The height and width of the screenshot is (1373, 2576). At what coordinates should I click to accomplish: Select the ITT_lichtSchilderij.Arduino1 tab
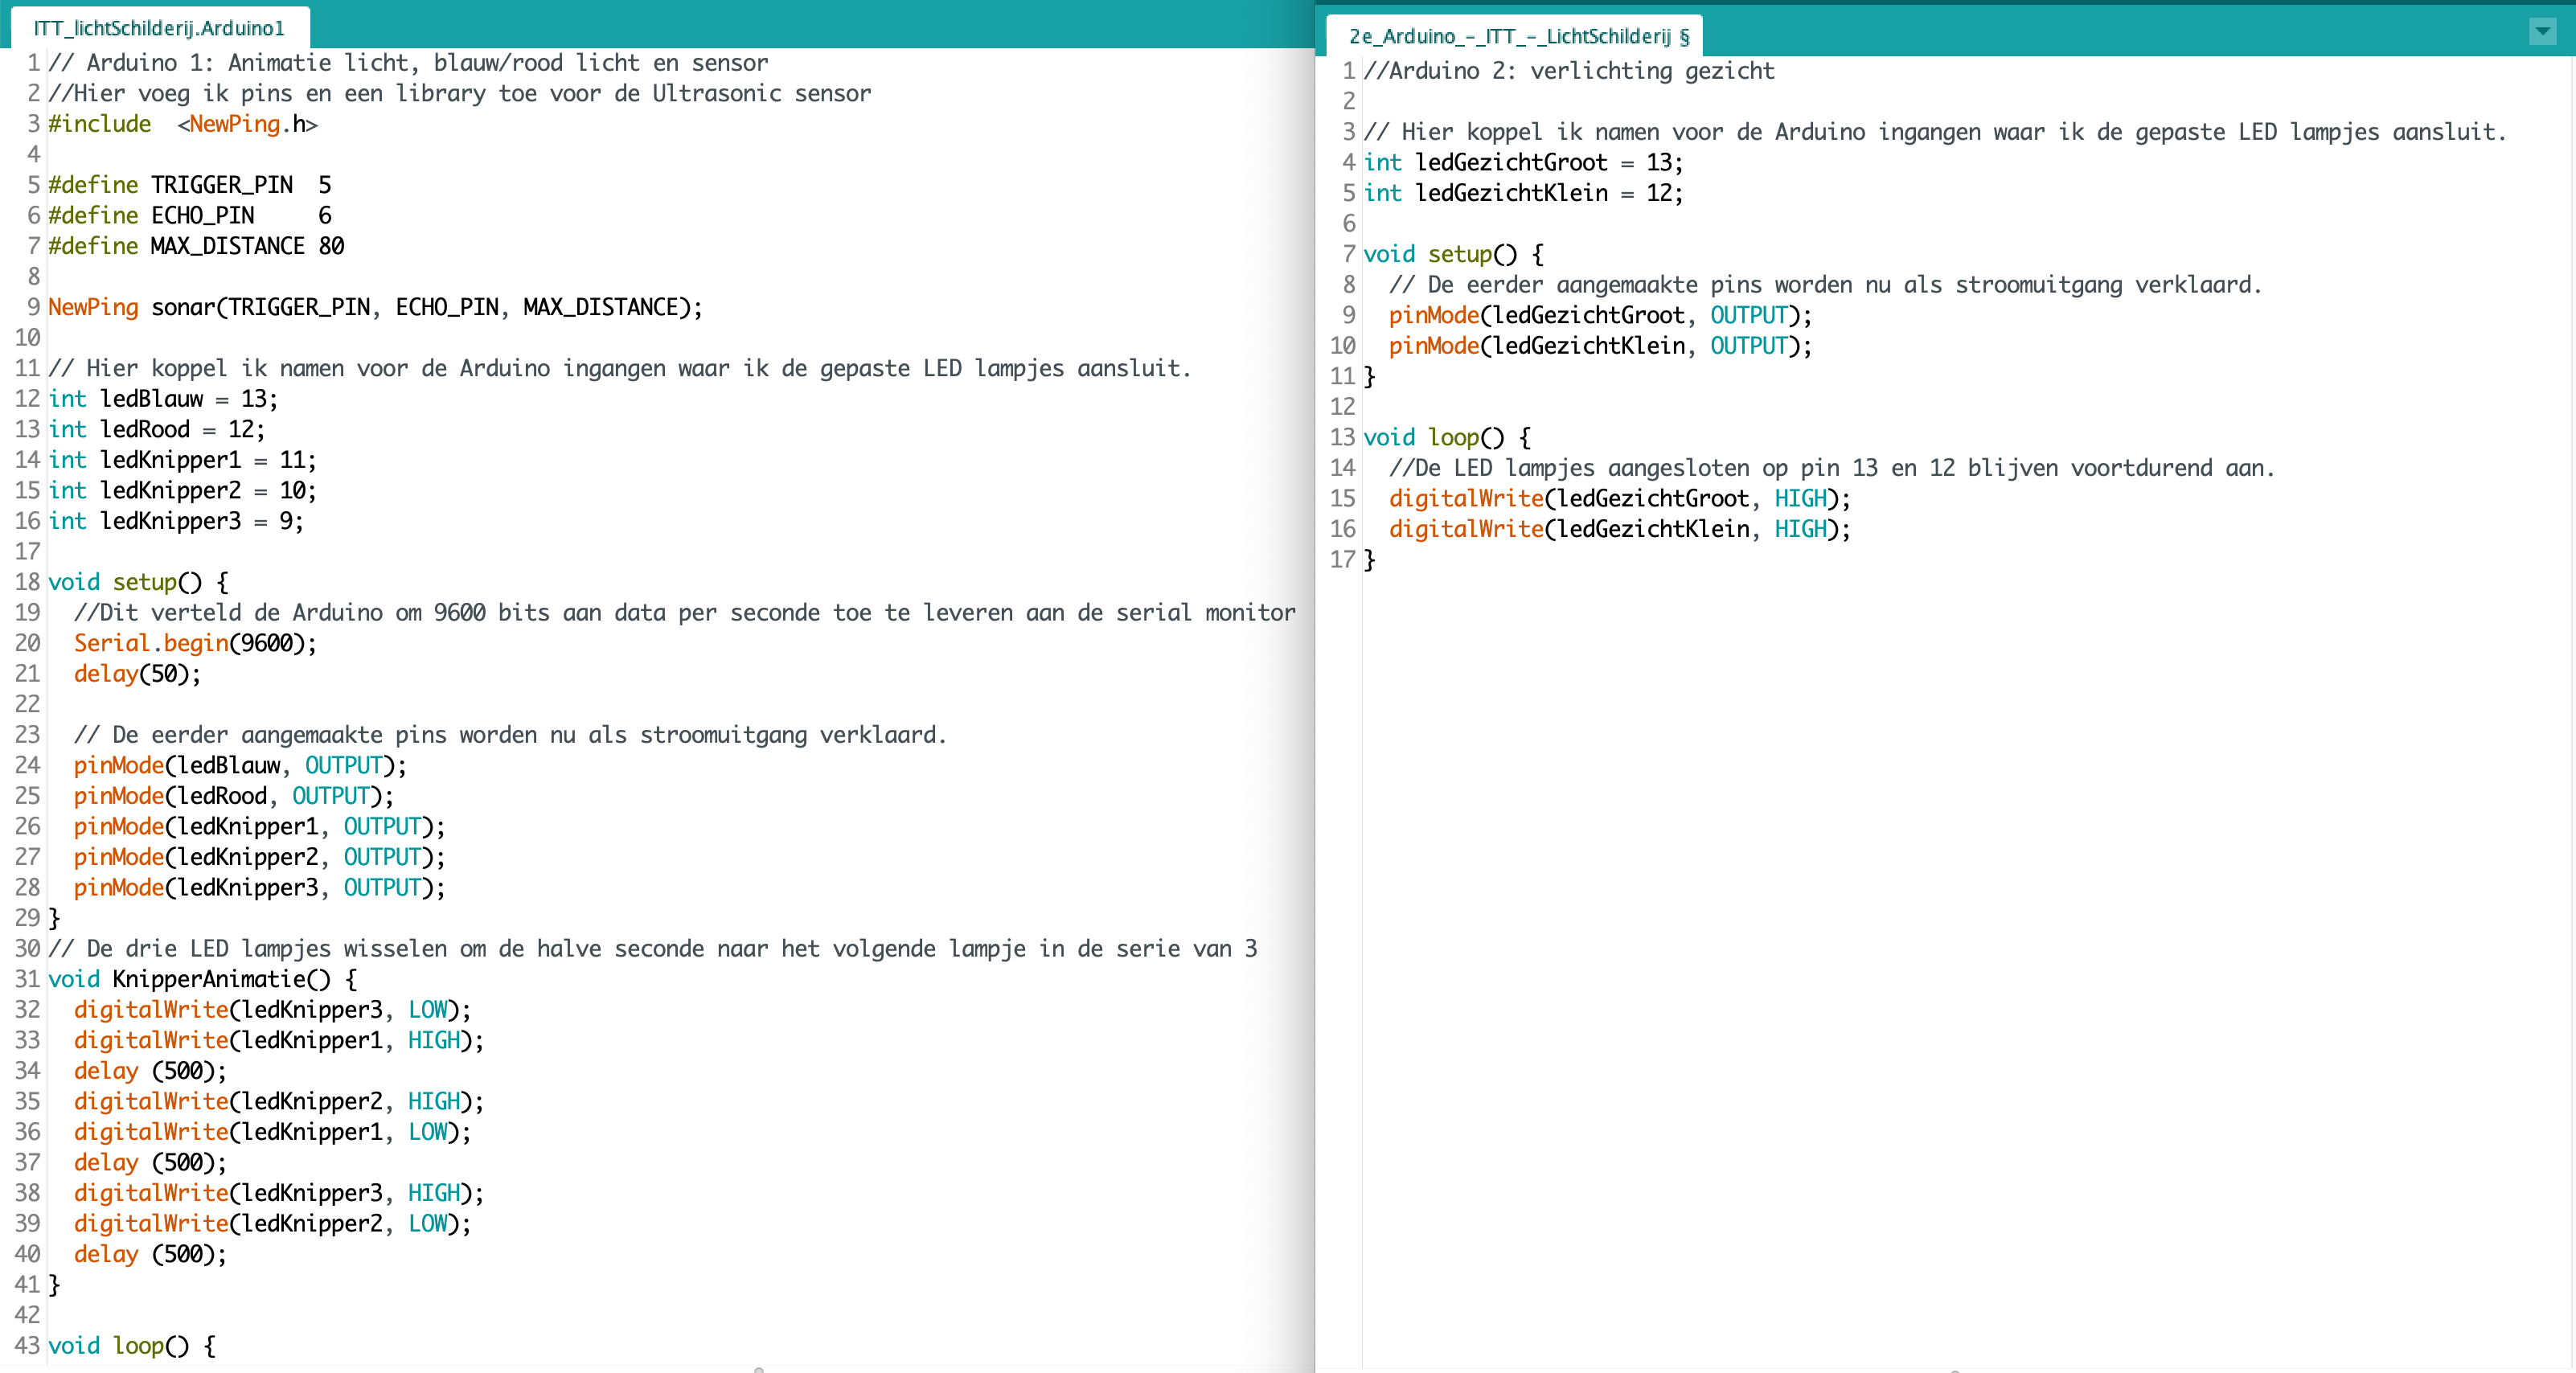pyautogui.click(x=160, y=28)
